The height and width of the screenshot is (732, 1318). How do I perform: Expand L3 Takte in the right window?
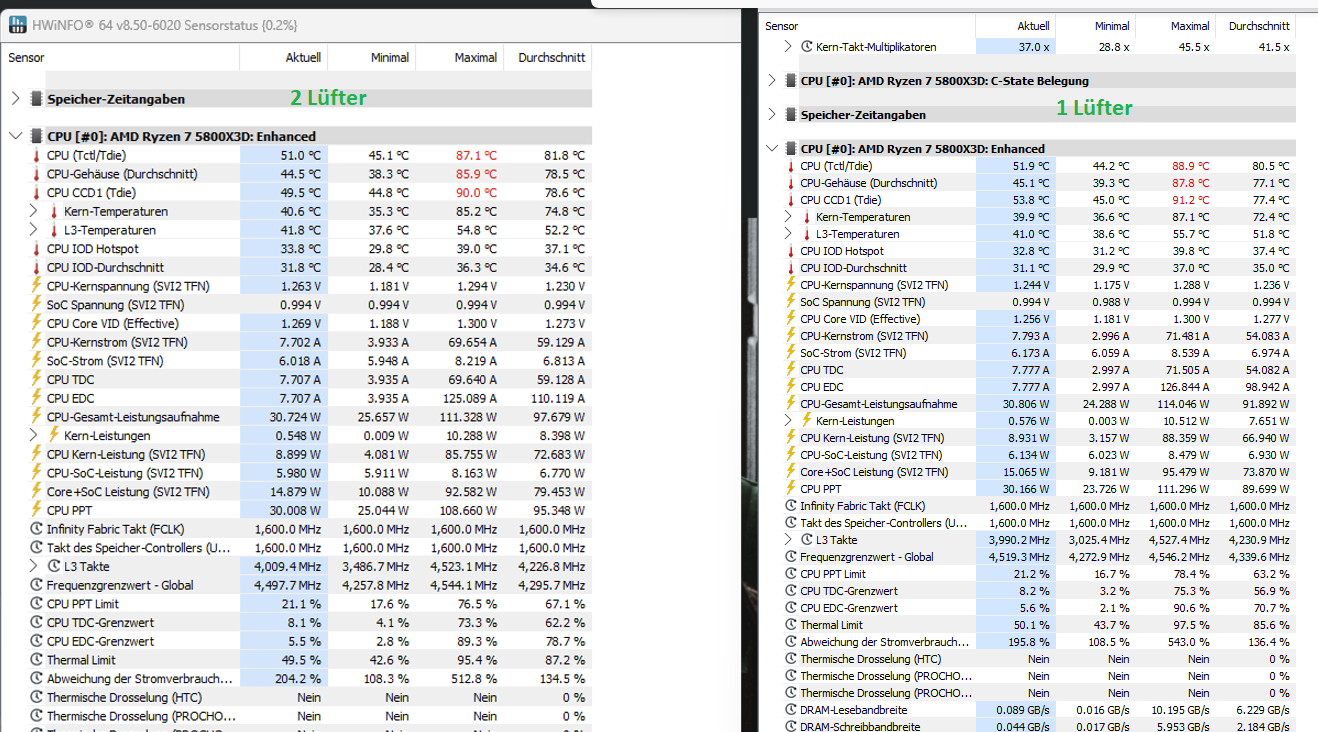[789, 540]
